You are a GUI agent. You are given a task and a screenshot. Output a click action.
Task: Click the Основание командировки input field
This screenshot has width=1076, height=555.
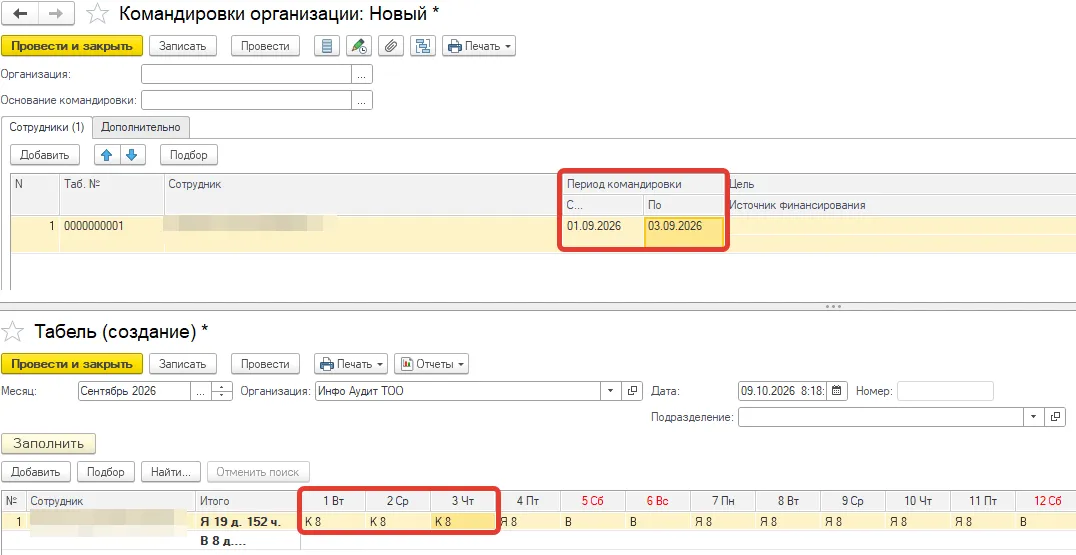(x=246, y=100)
